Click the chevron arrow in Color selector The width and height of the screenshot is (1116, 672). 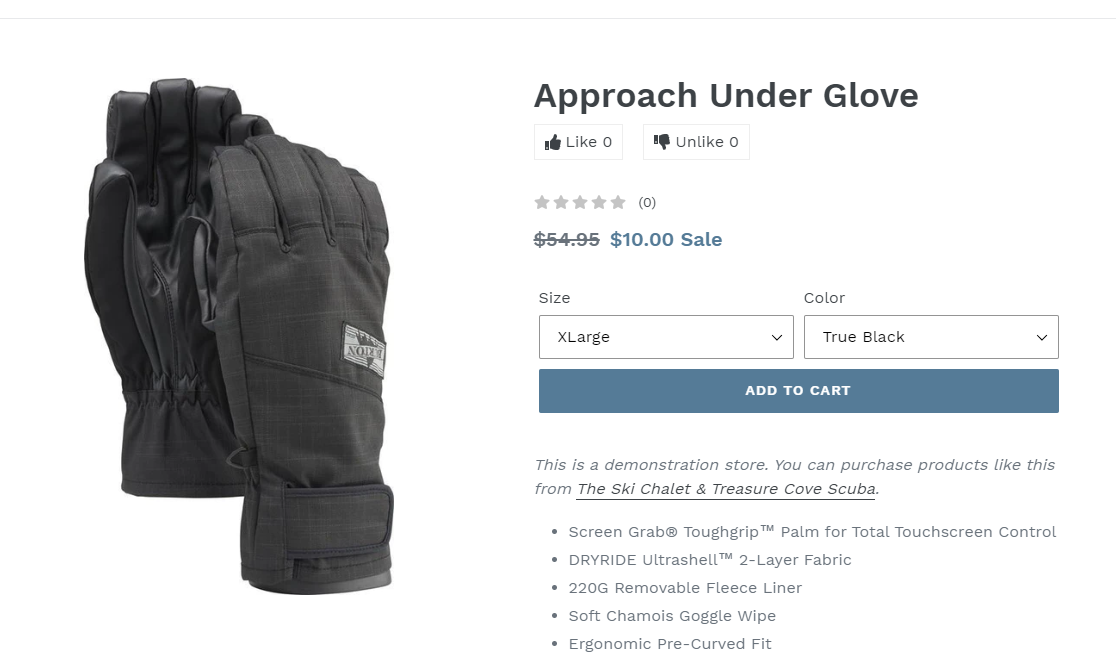click(x=1041, y=337)
